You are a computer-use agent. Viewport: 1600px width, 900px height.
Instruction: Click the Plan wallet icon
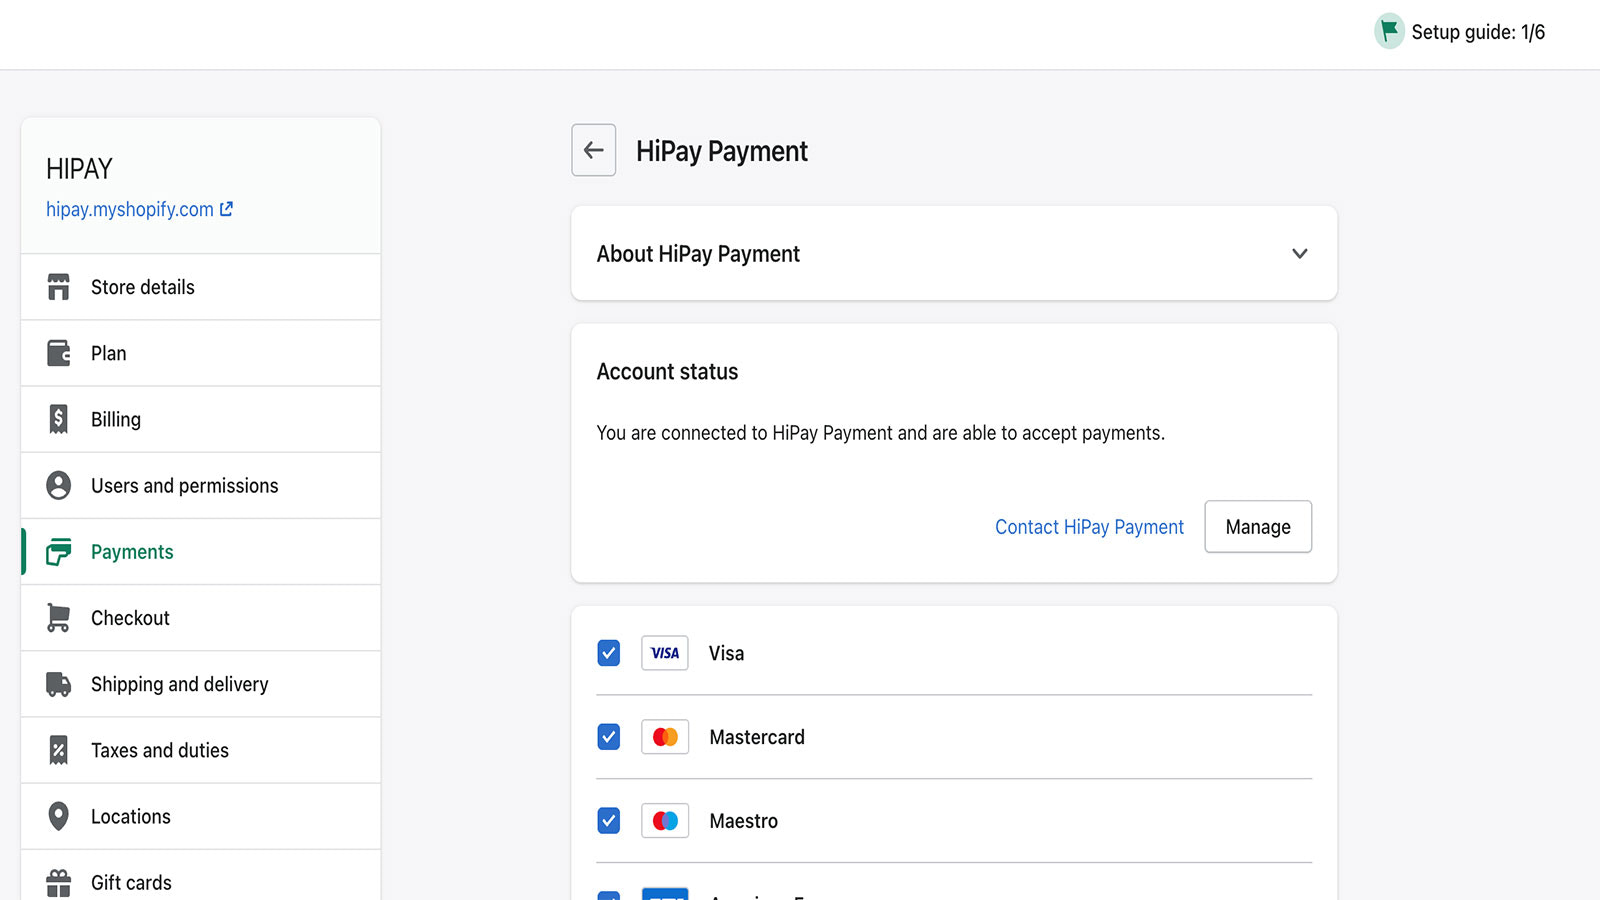(x=59, y=353)
